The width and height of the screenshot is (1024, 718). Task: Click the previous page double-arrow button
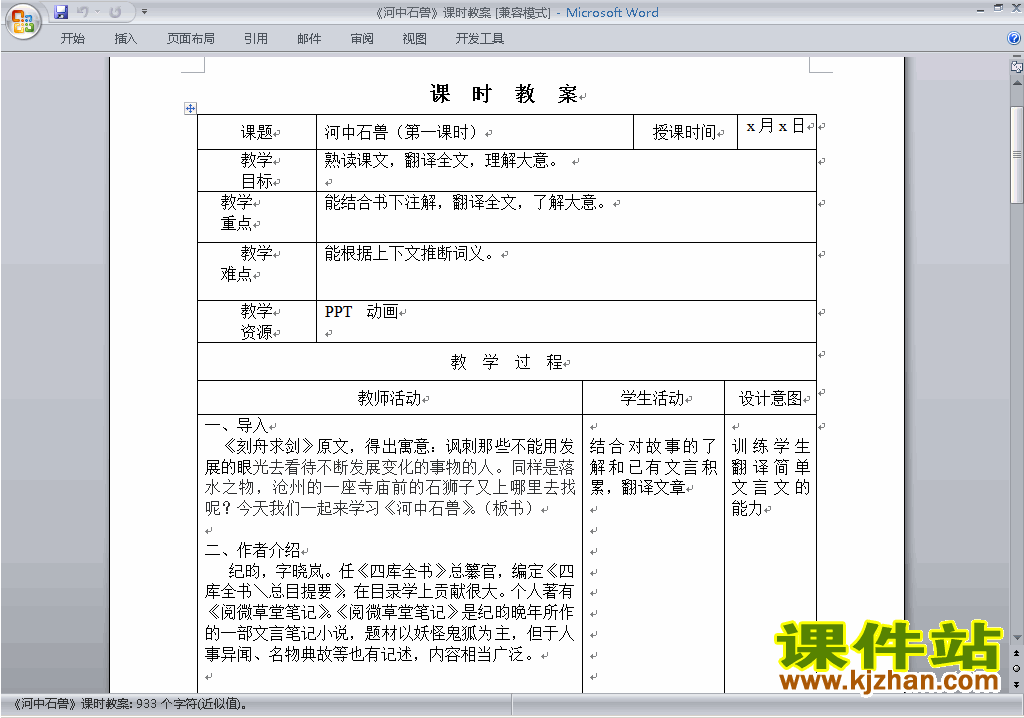pos(1017,653)
